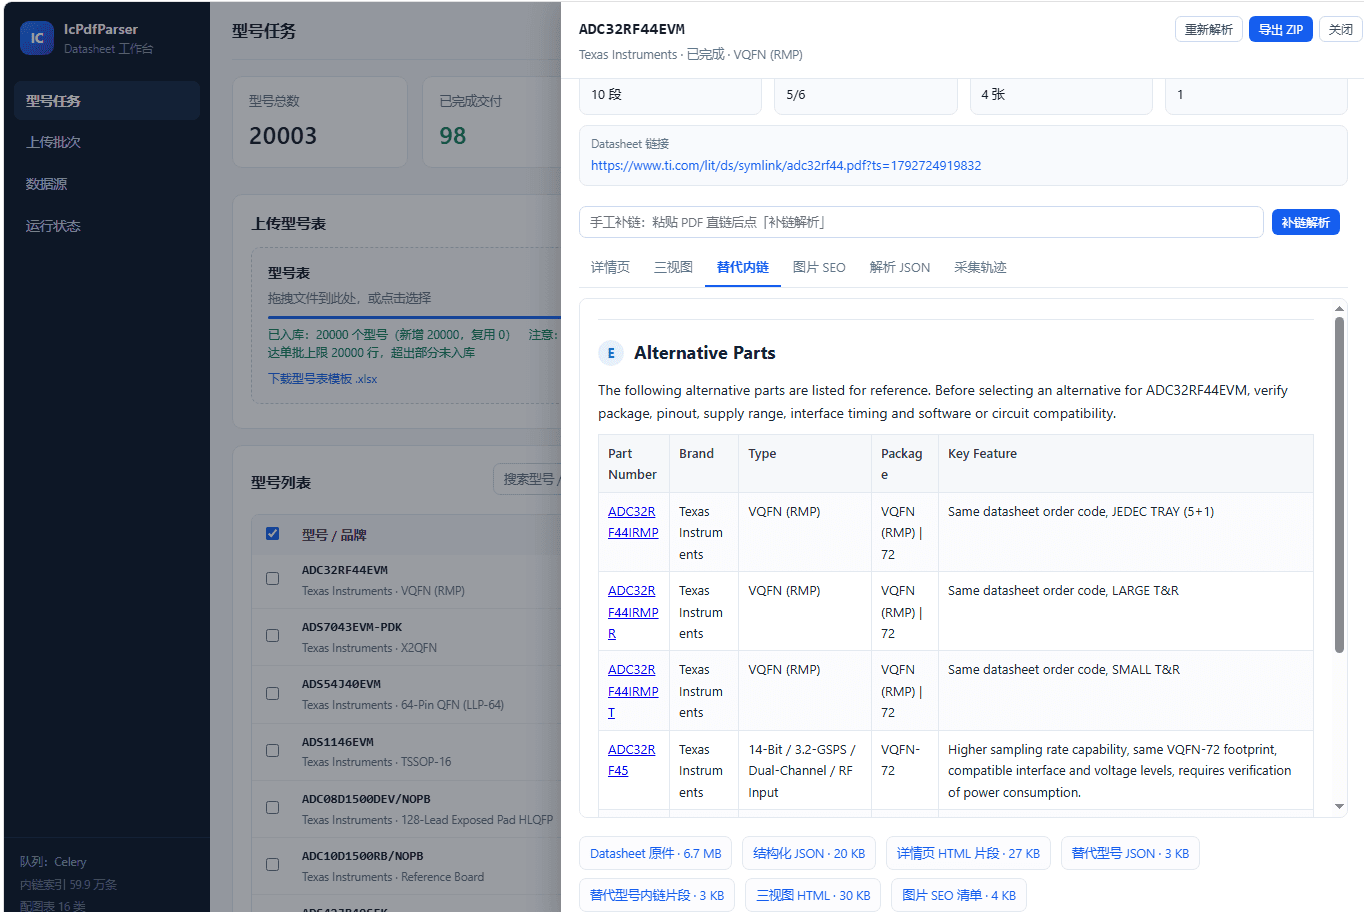Open the ADC32RF44IRMP part link

click(633, 522)
